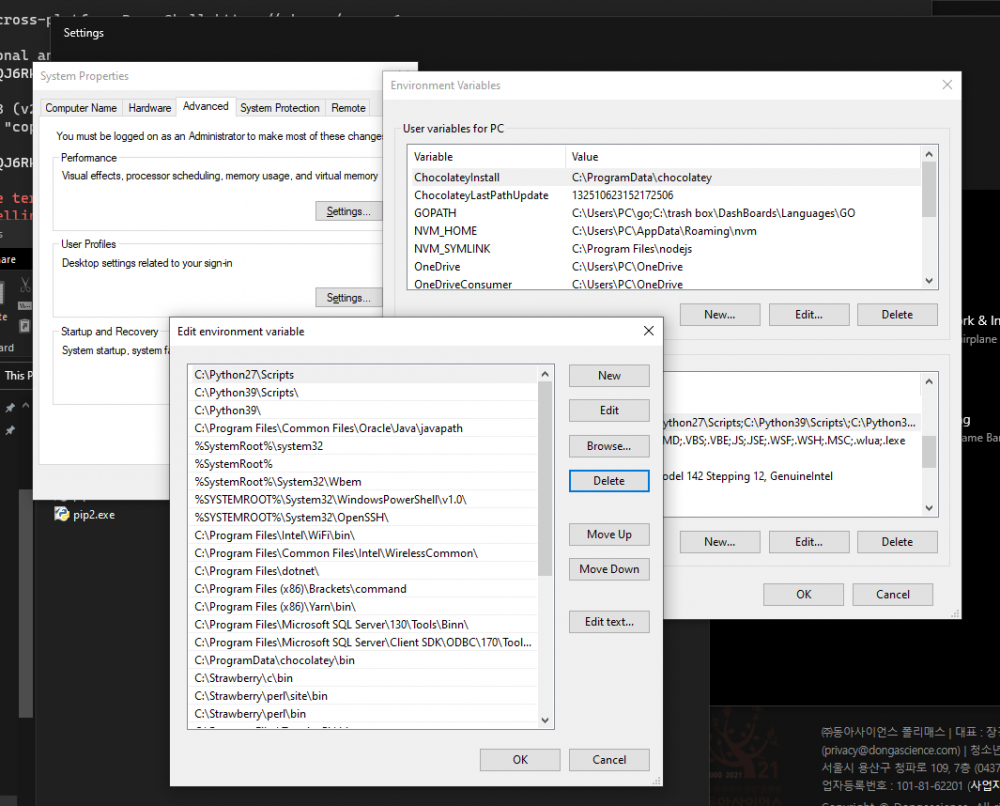Viewport: 1000px width, 806px height.
Task: Click Edit... under User variables for PC
Action: [x=809, y=314]
